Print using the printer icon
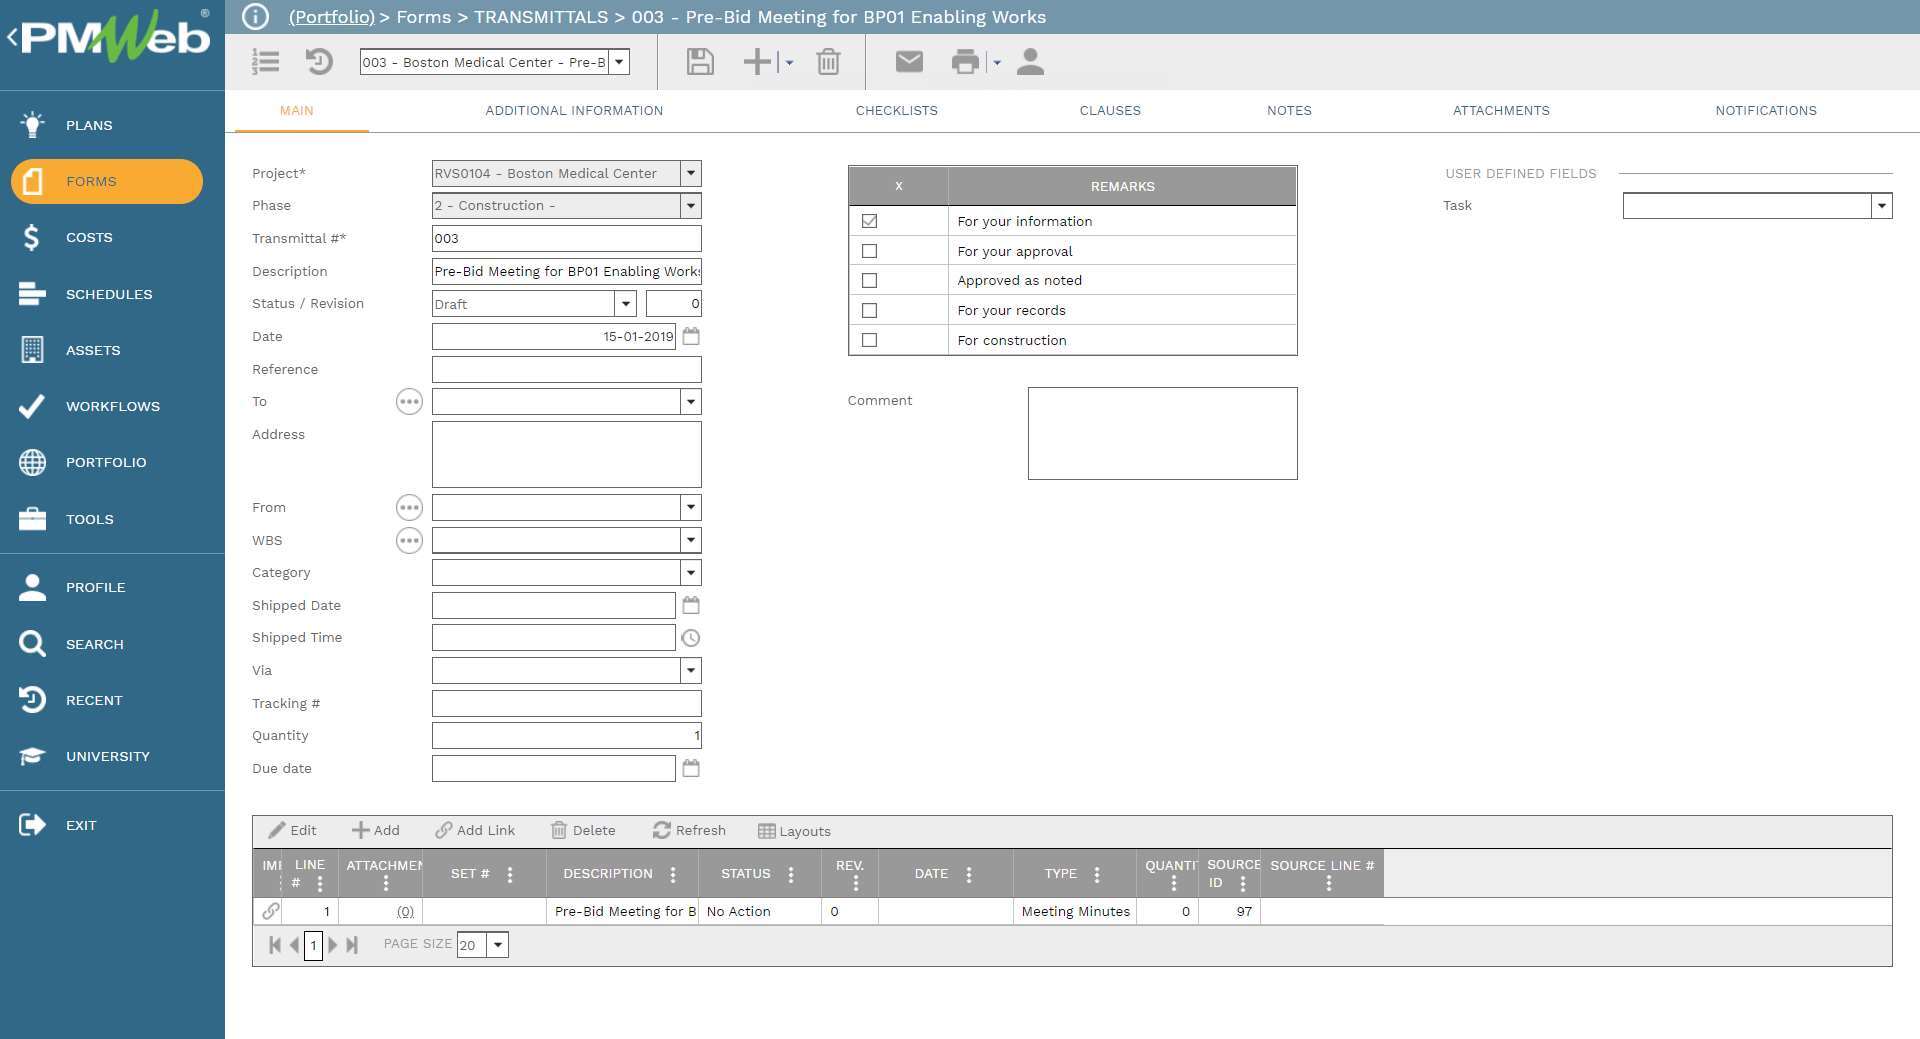 pos(965,62)
